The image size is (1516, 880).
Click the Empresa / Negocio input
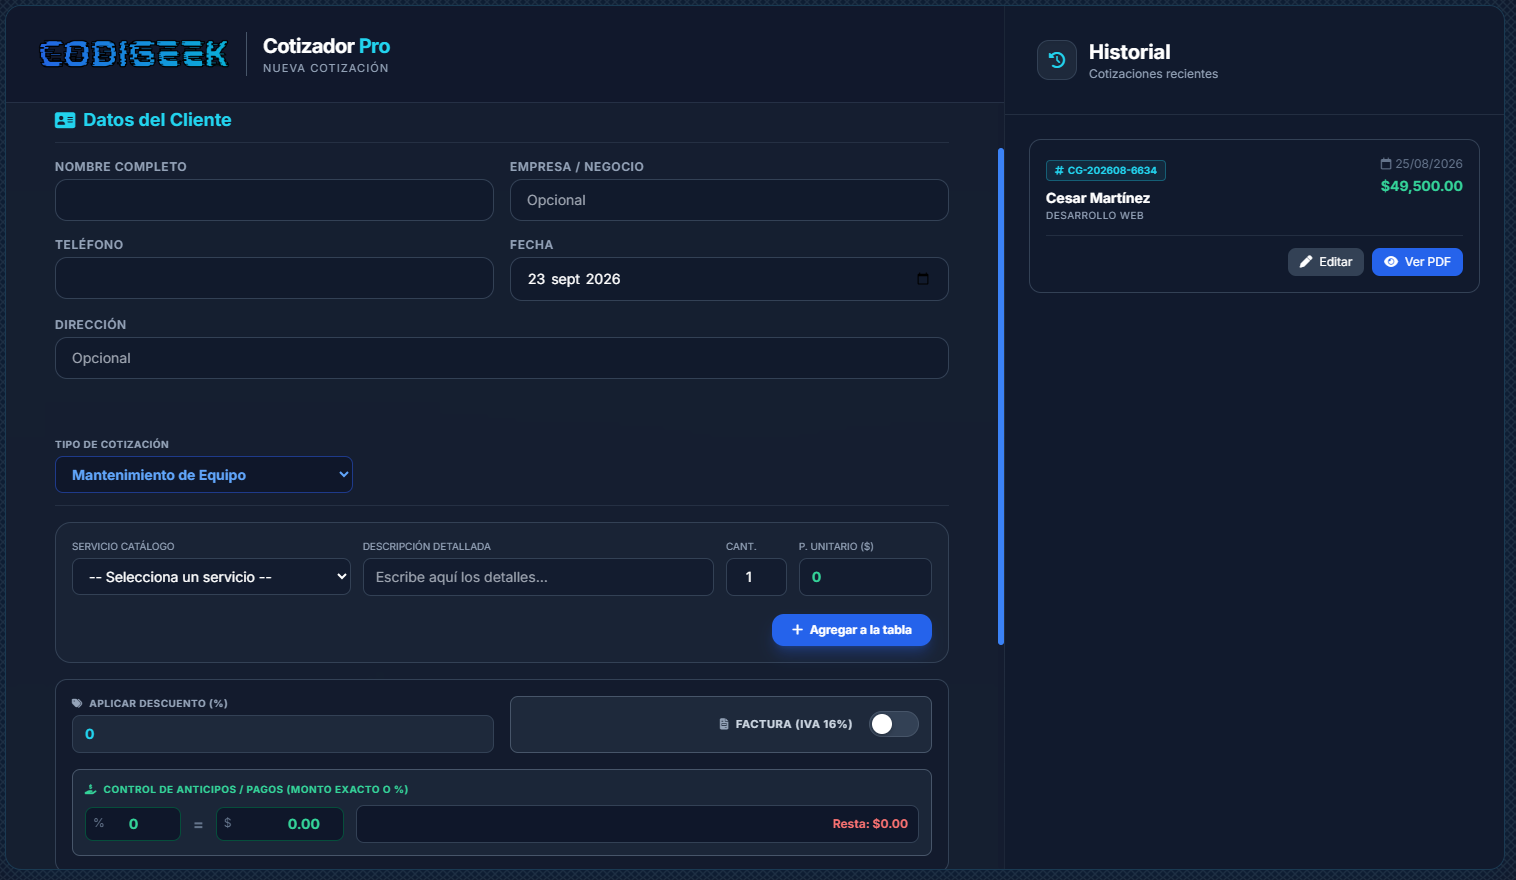coord(729,200)
